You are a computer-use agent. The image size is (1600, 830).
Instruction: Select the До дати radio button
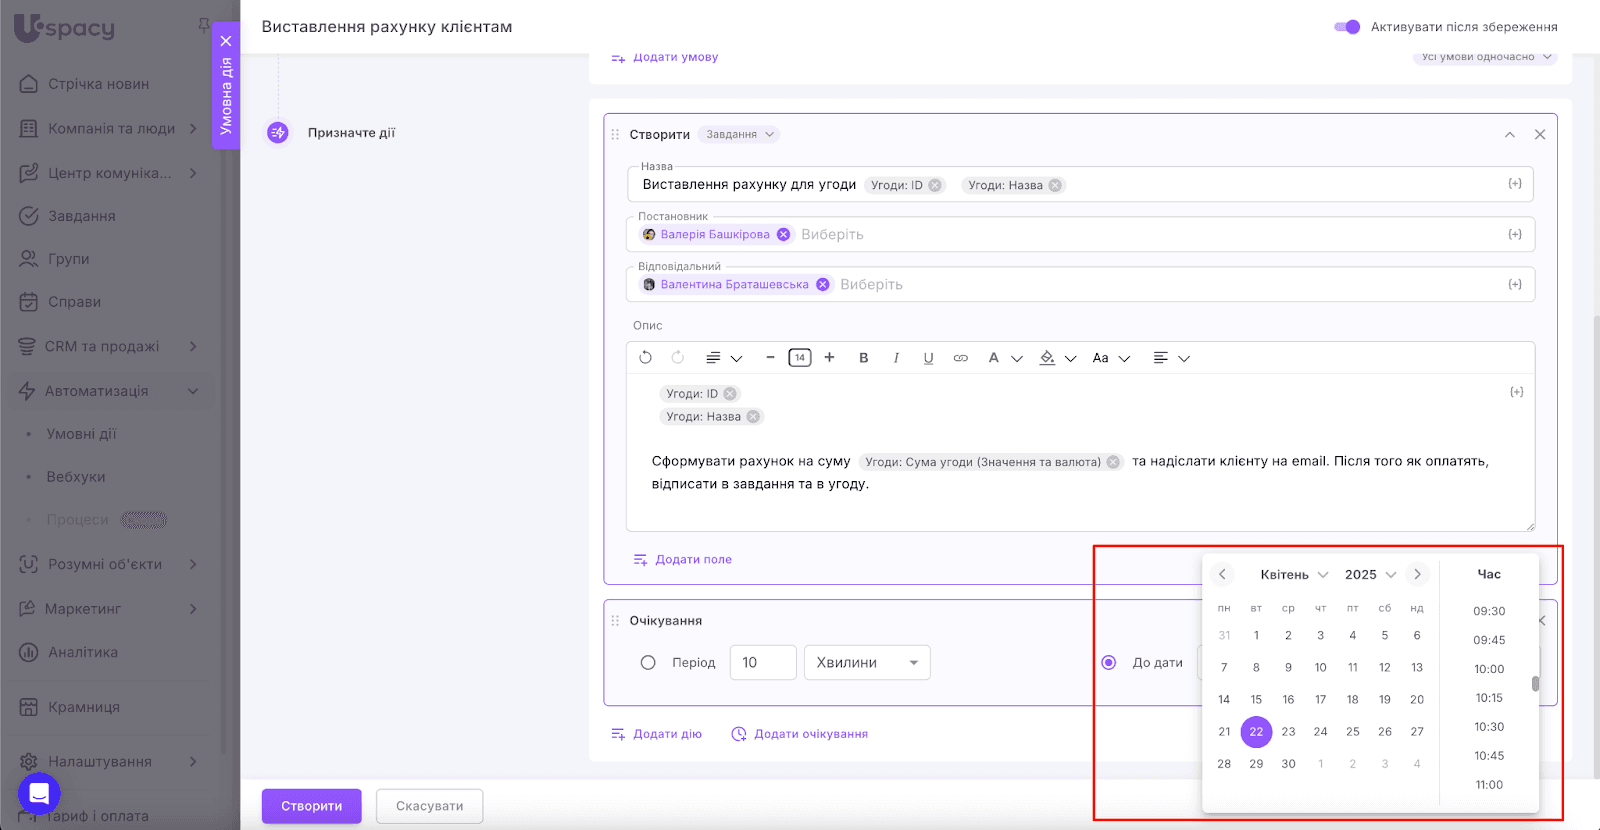1109,663
